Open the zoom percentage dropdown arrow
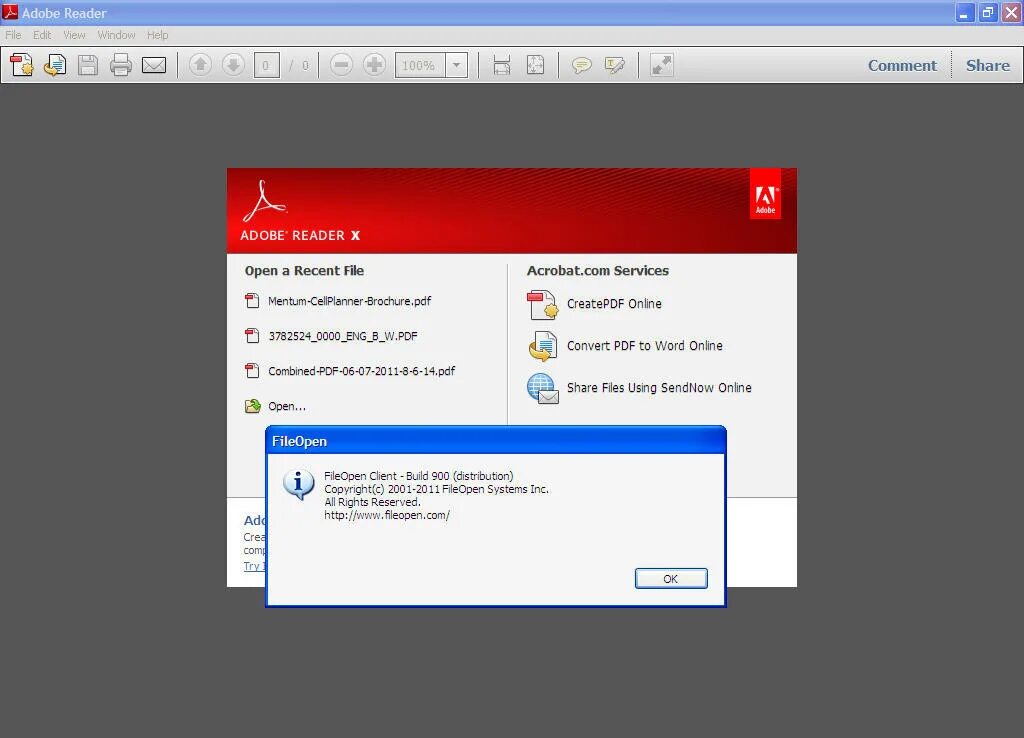 tap(456, 65)
